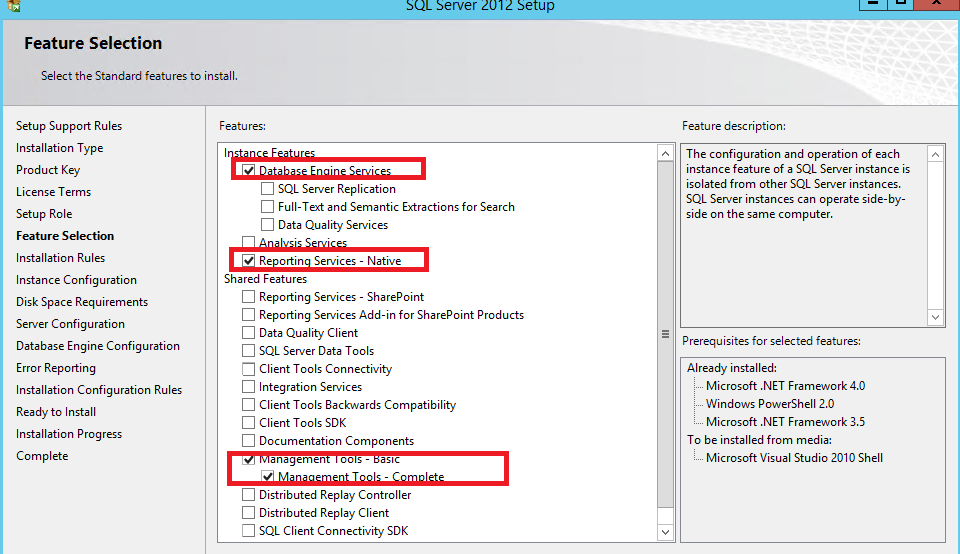Select Installation Configuration Rules step

pos(99,391)
